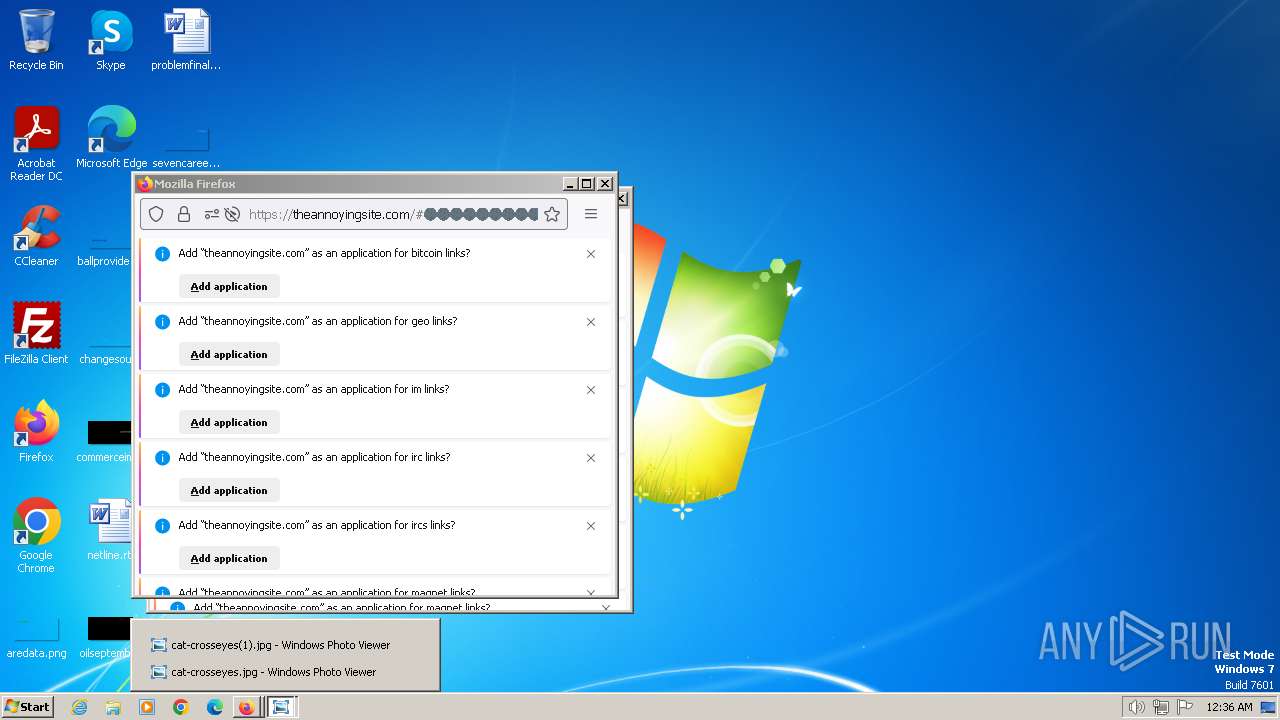Add application for ircs links
Image resolution: width=1280 pixels, height=720 pixels.
[229, 558]
